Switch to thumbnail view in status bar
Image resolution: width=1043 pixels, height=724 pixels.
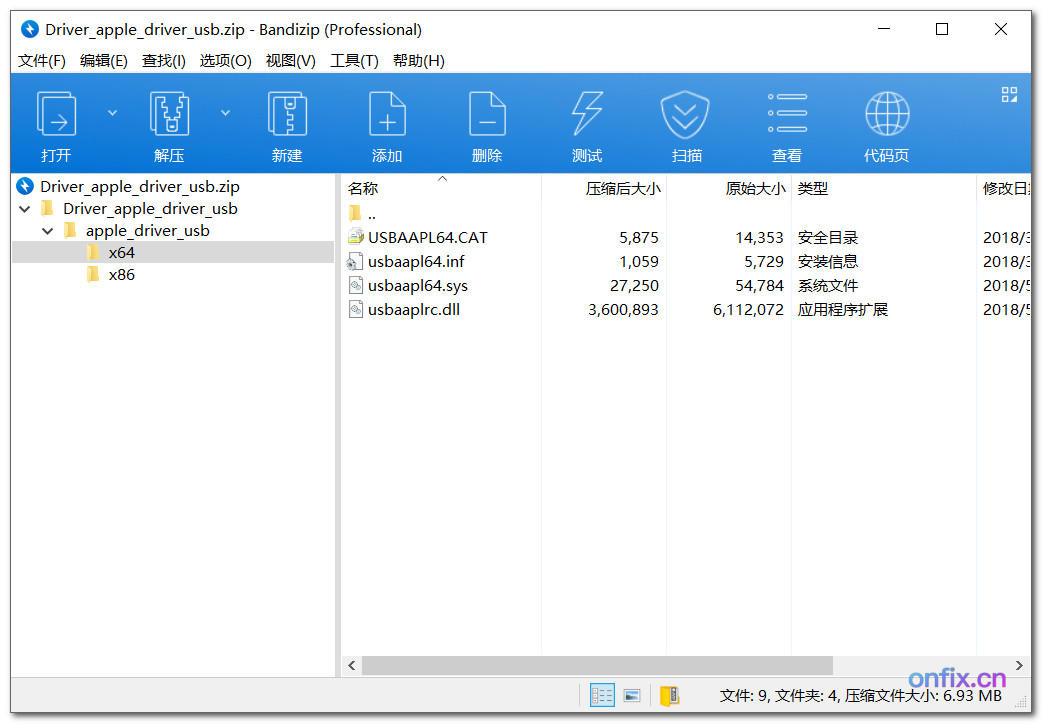631,695
